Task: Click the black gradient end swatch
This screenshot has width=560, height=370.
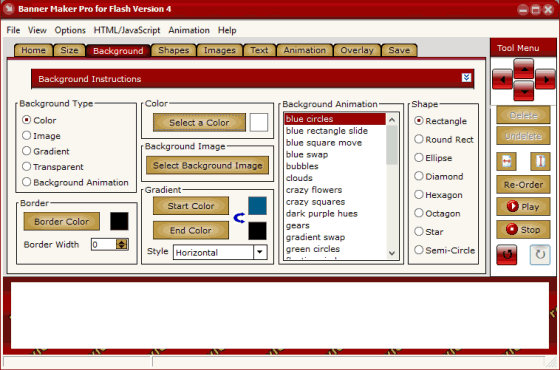Action: coord(257,231)
